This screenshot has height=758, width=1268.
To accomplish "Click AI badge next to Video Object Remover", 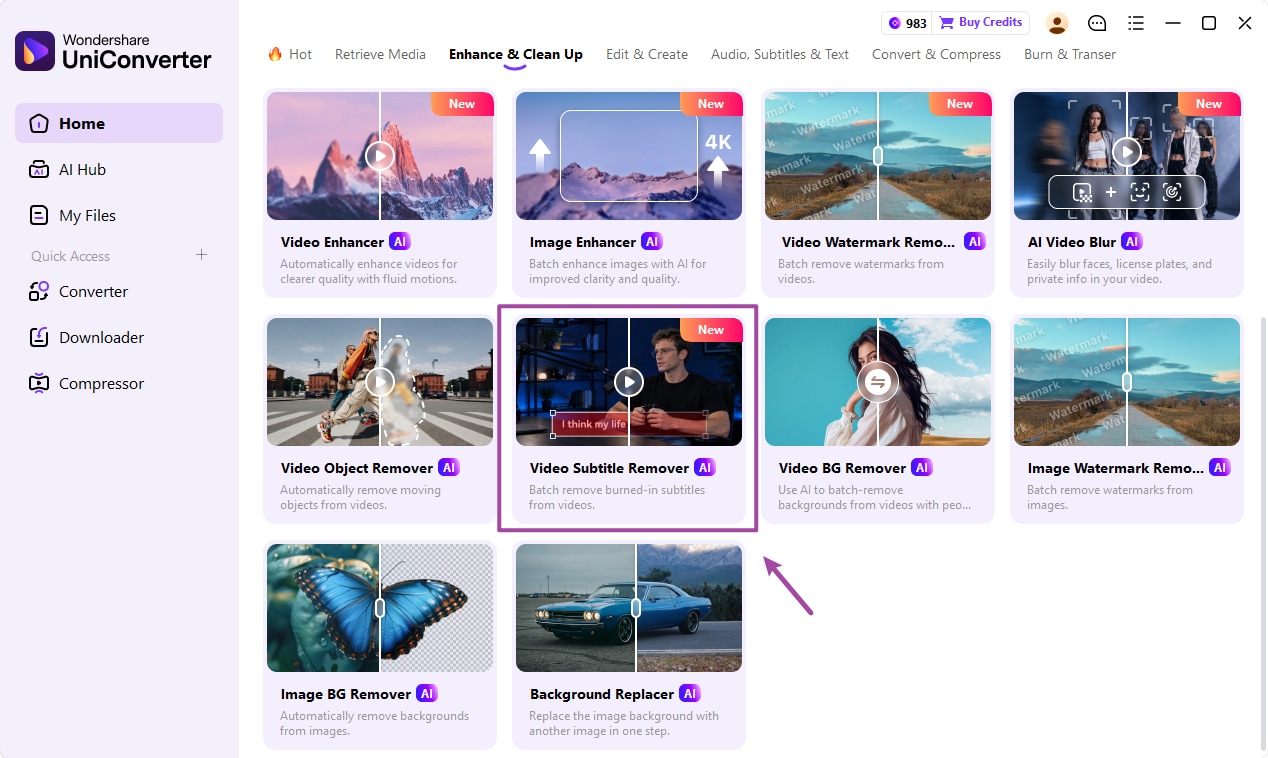I will (449, 467).
